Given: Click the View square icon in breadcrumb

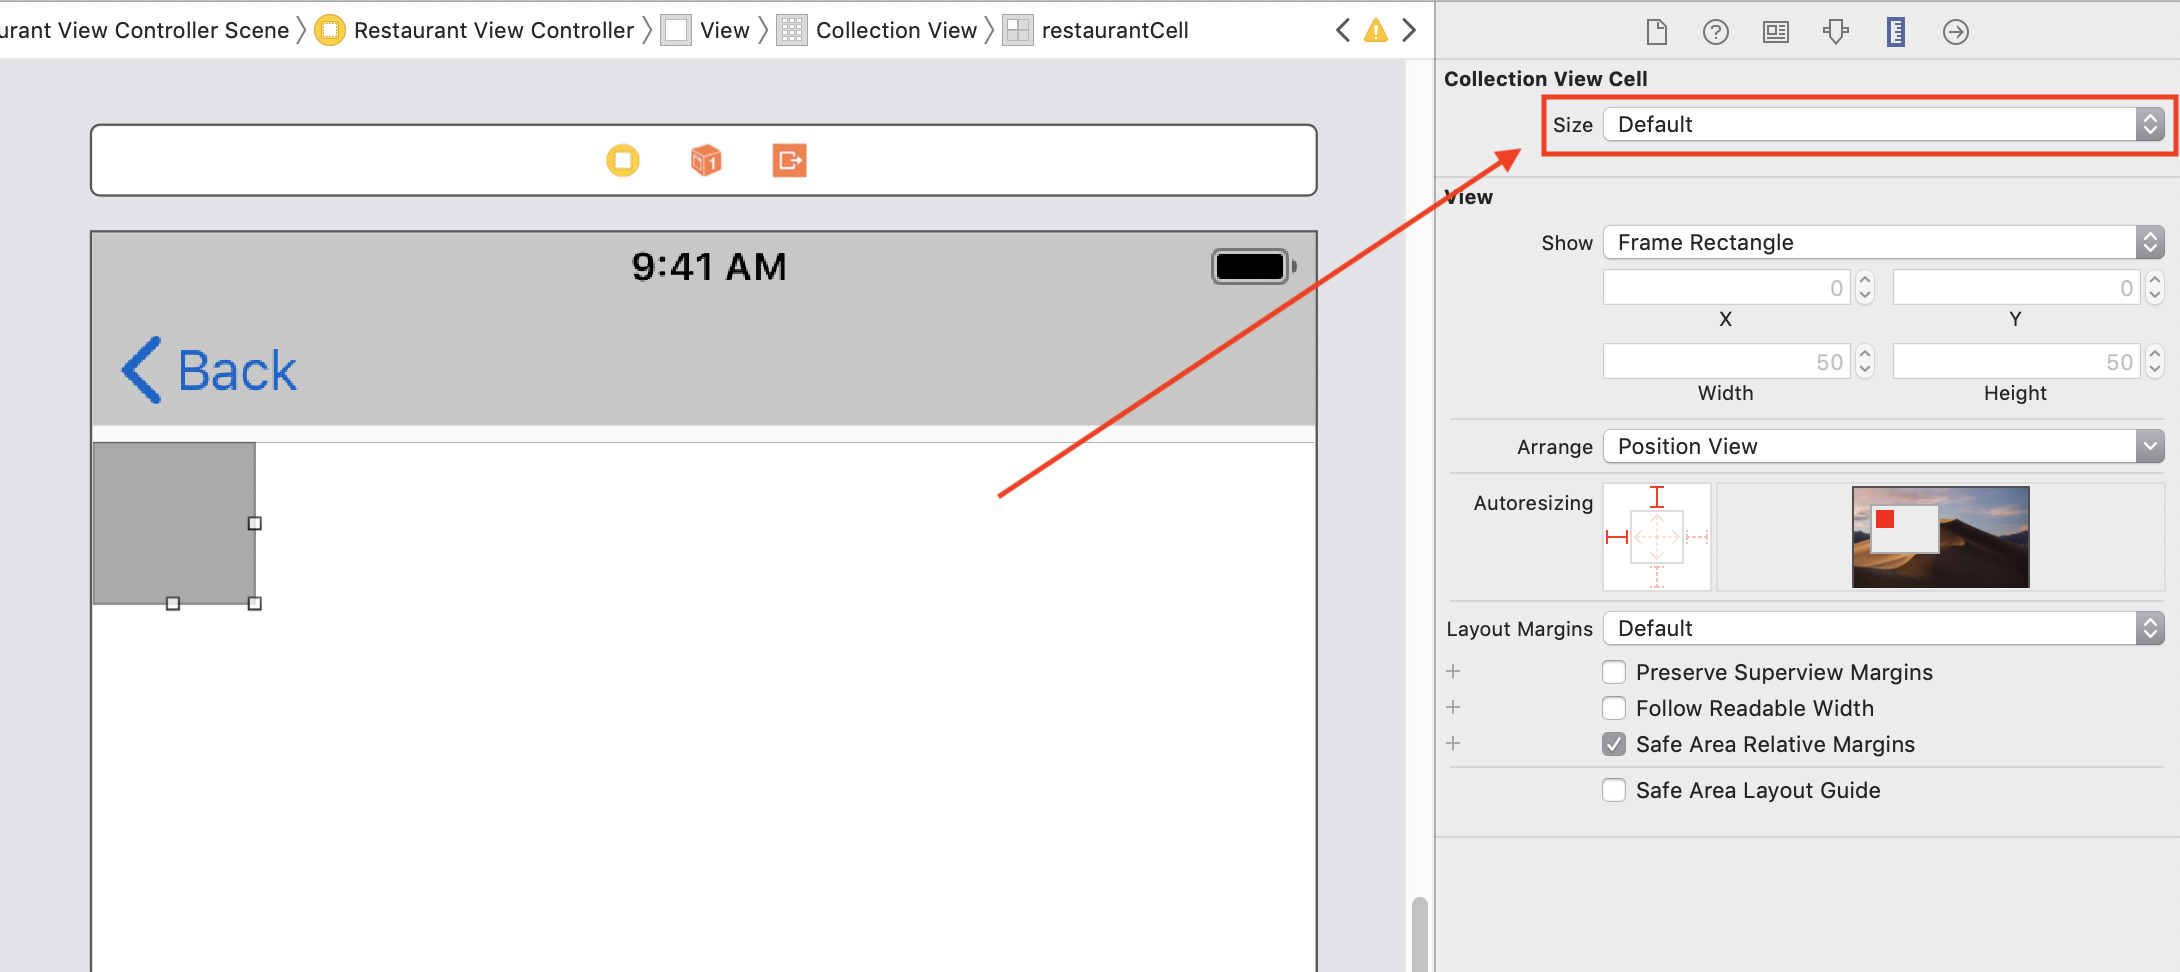Looking at the screenshot, I should 676,30.
